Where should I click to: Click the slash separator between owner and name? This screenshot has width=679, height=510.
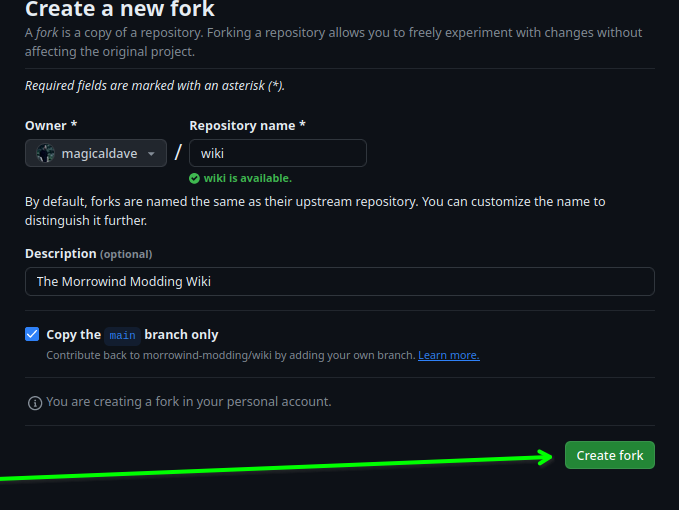tap(178, 152)
